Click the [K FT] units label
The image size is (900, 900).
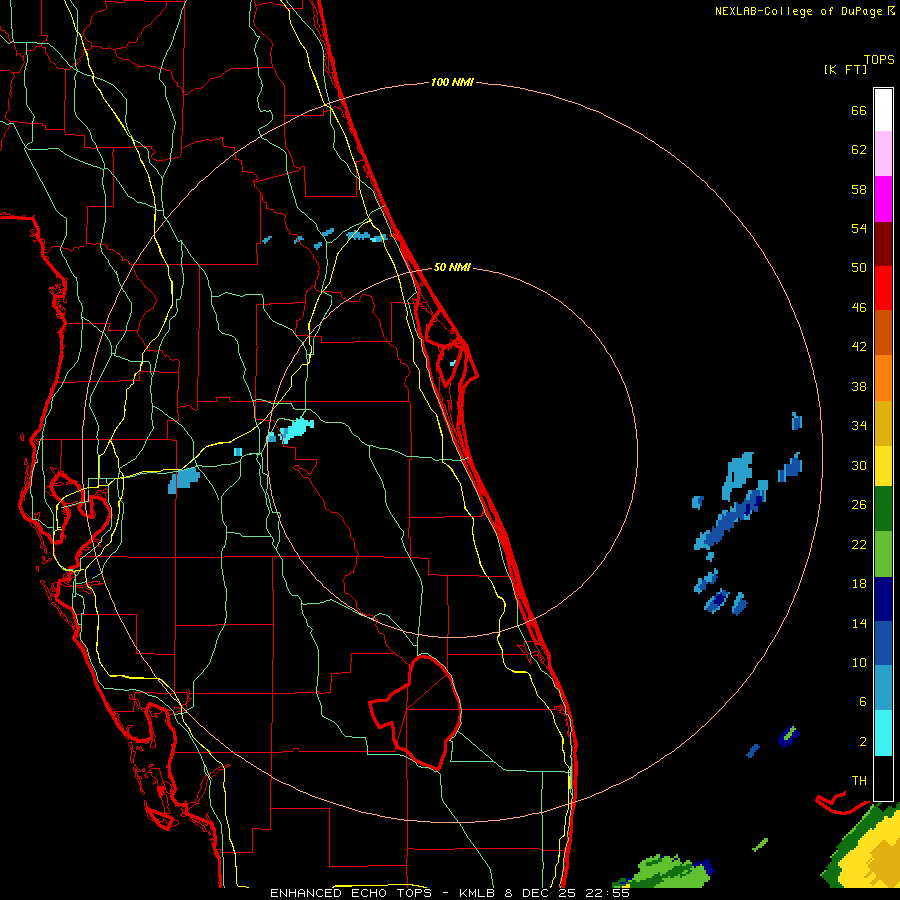point(845,69)
